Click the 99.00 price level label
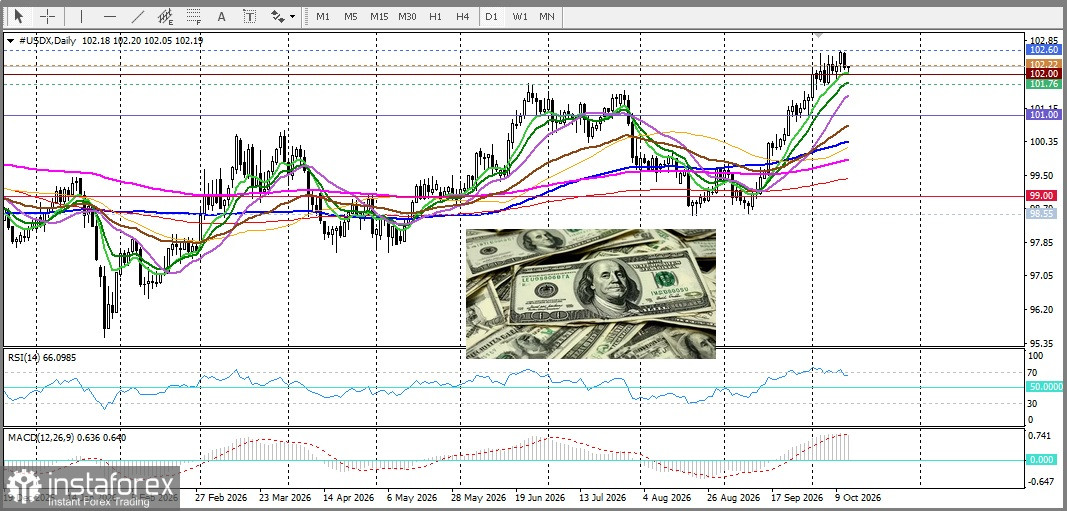1067x511 pixels. [x=1044, y=196]
